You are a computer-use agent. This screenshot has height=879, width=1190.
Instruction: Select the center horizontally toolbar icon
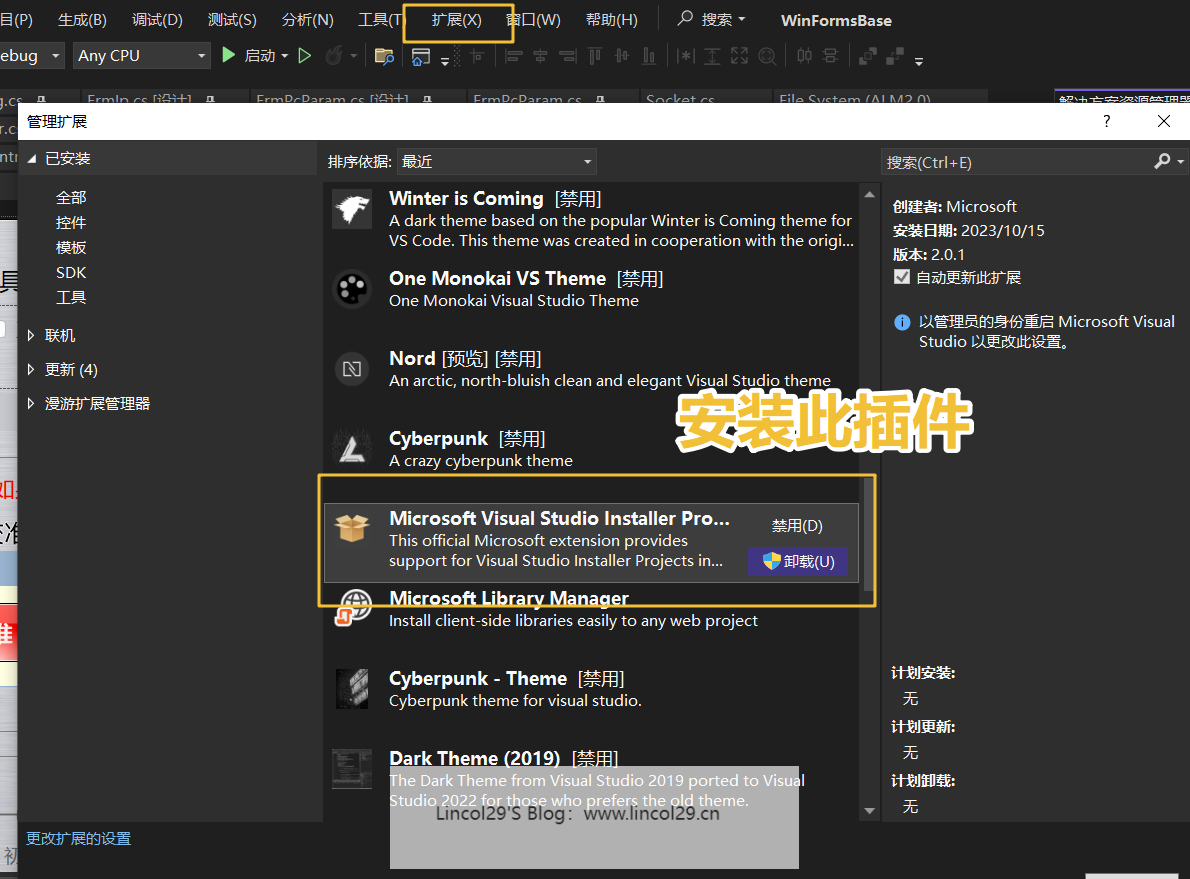coord(540,56)
